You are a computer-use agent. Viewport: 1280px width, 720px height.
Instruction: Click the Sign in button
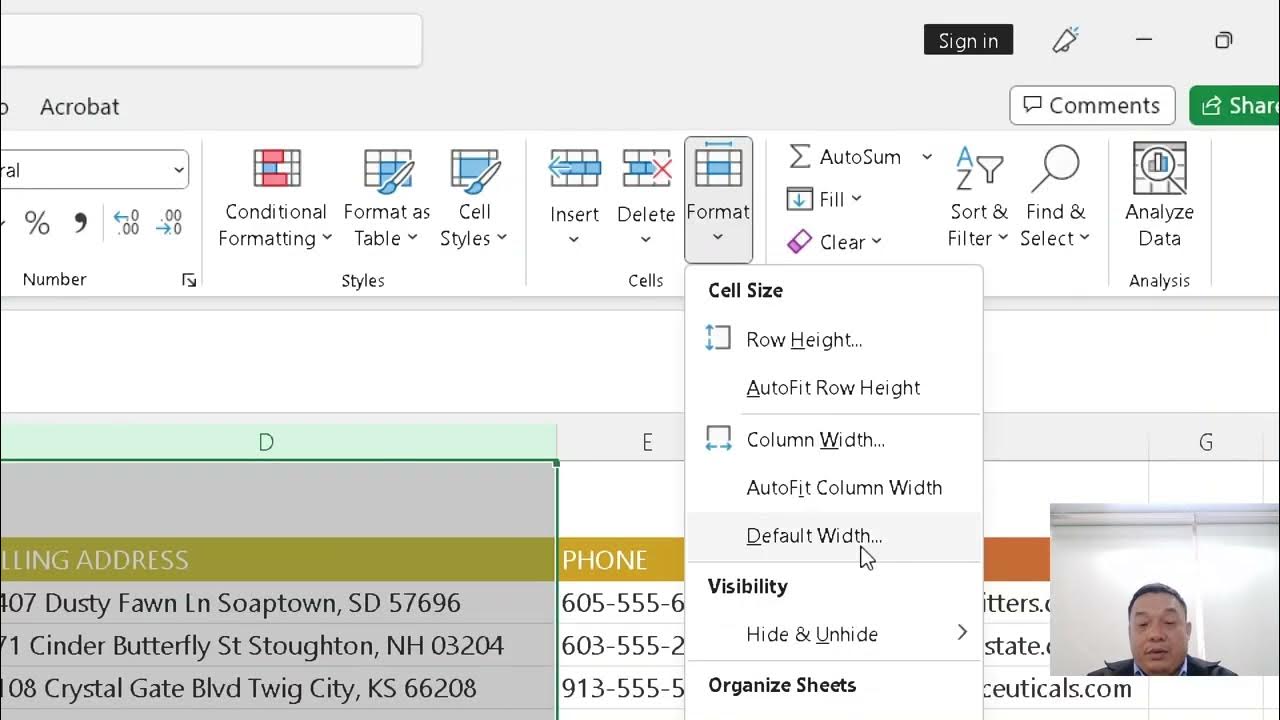(968, 41)
